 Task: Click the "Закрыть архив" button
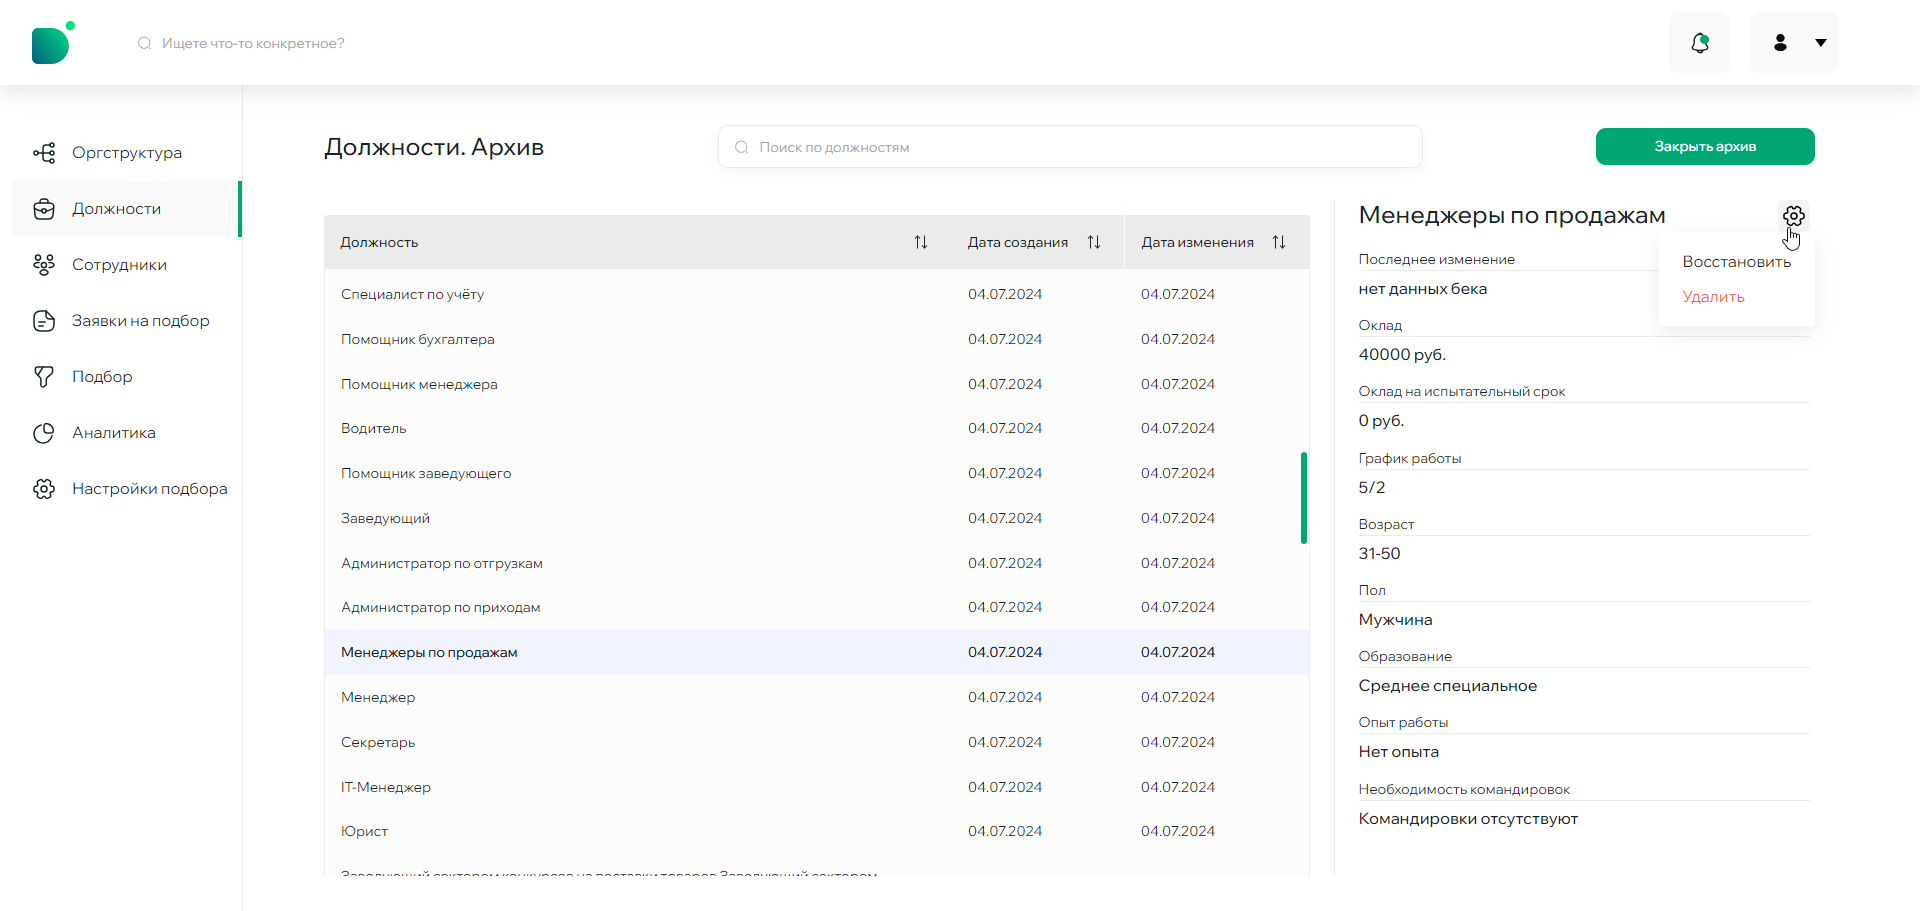[x=1705, y=146]
